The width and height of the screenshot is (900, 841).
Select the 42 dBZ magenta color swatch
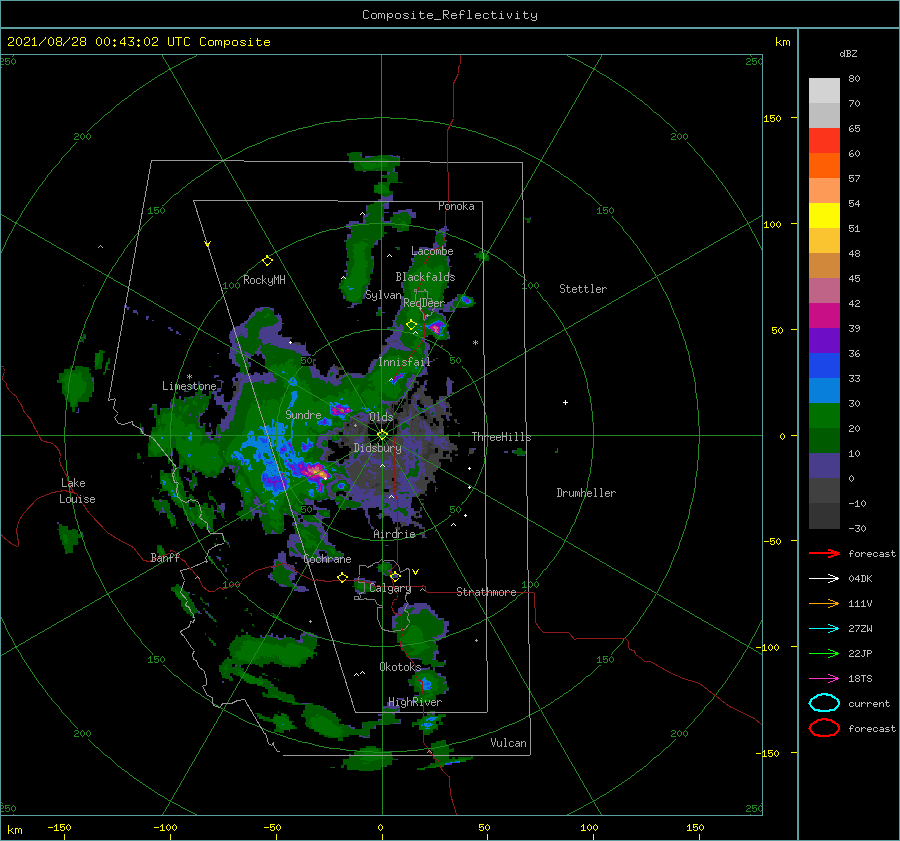(824, 315)
